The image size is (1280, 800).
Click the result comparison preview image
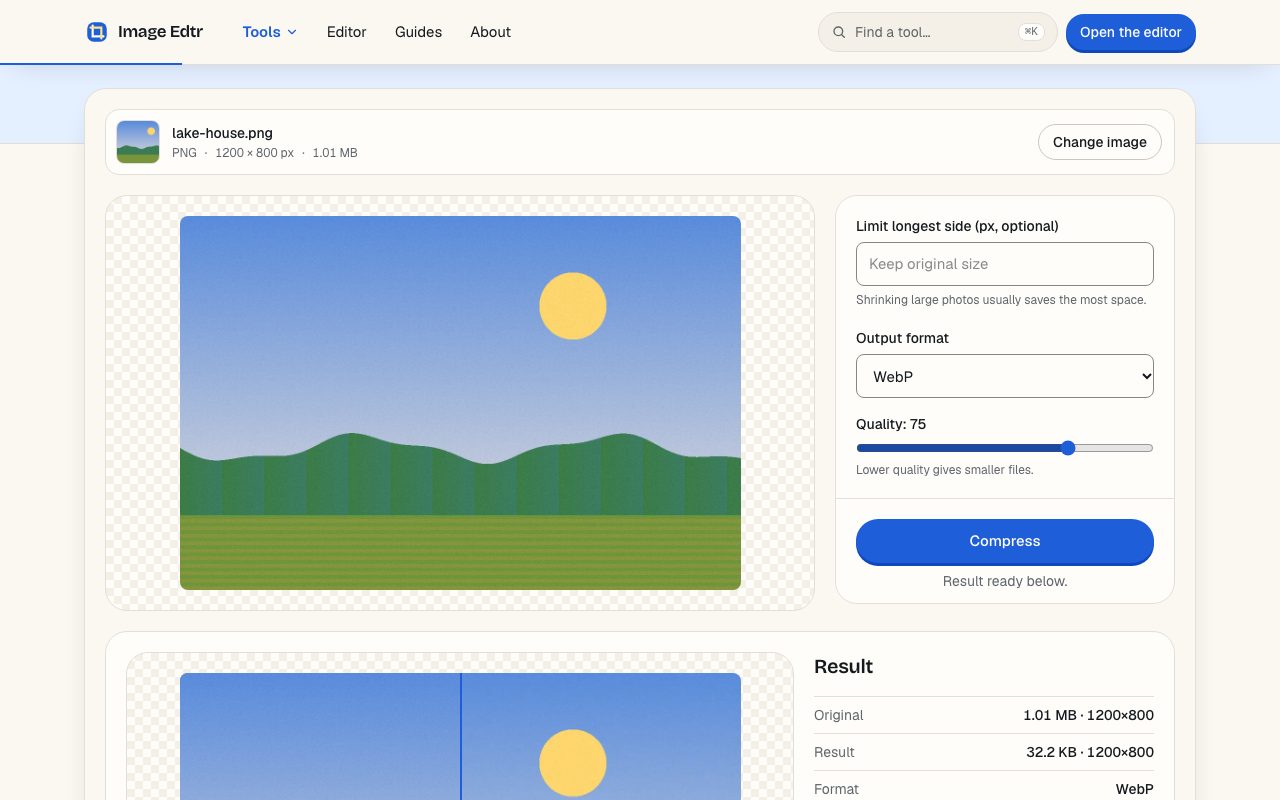pyautogui.click(x=460, y=736)
